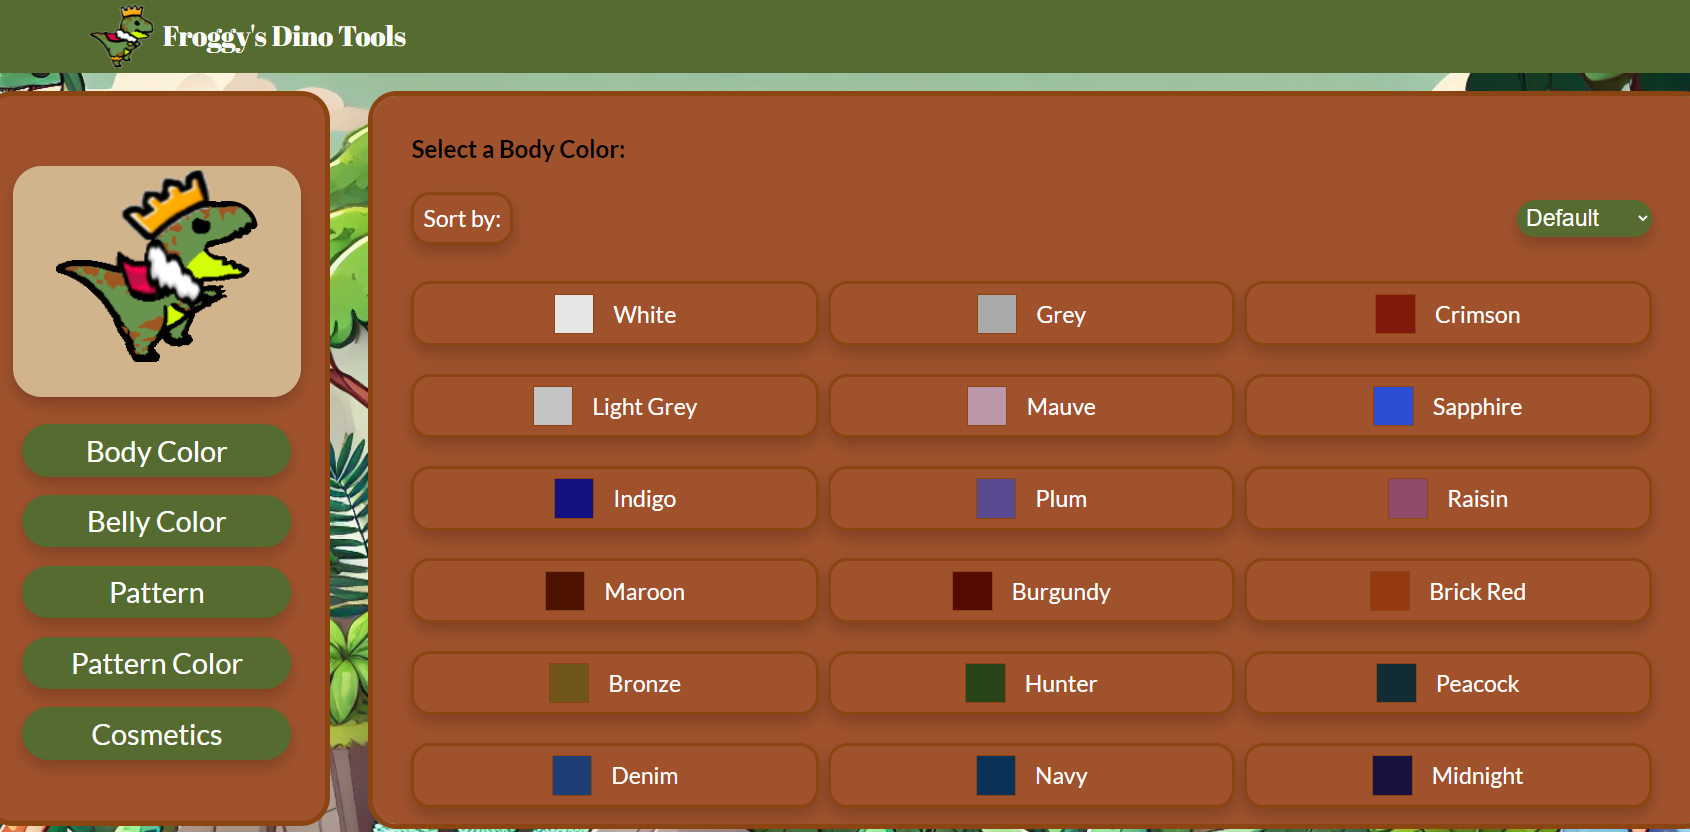The width and height of the screenshot is (1690, 832).
Task: Open the Cosmetics section
Action: [157, 735]
